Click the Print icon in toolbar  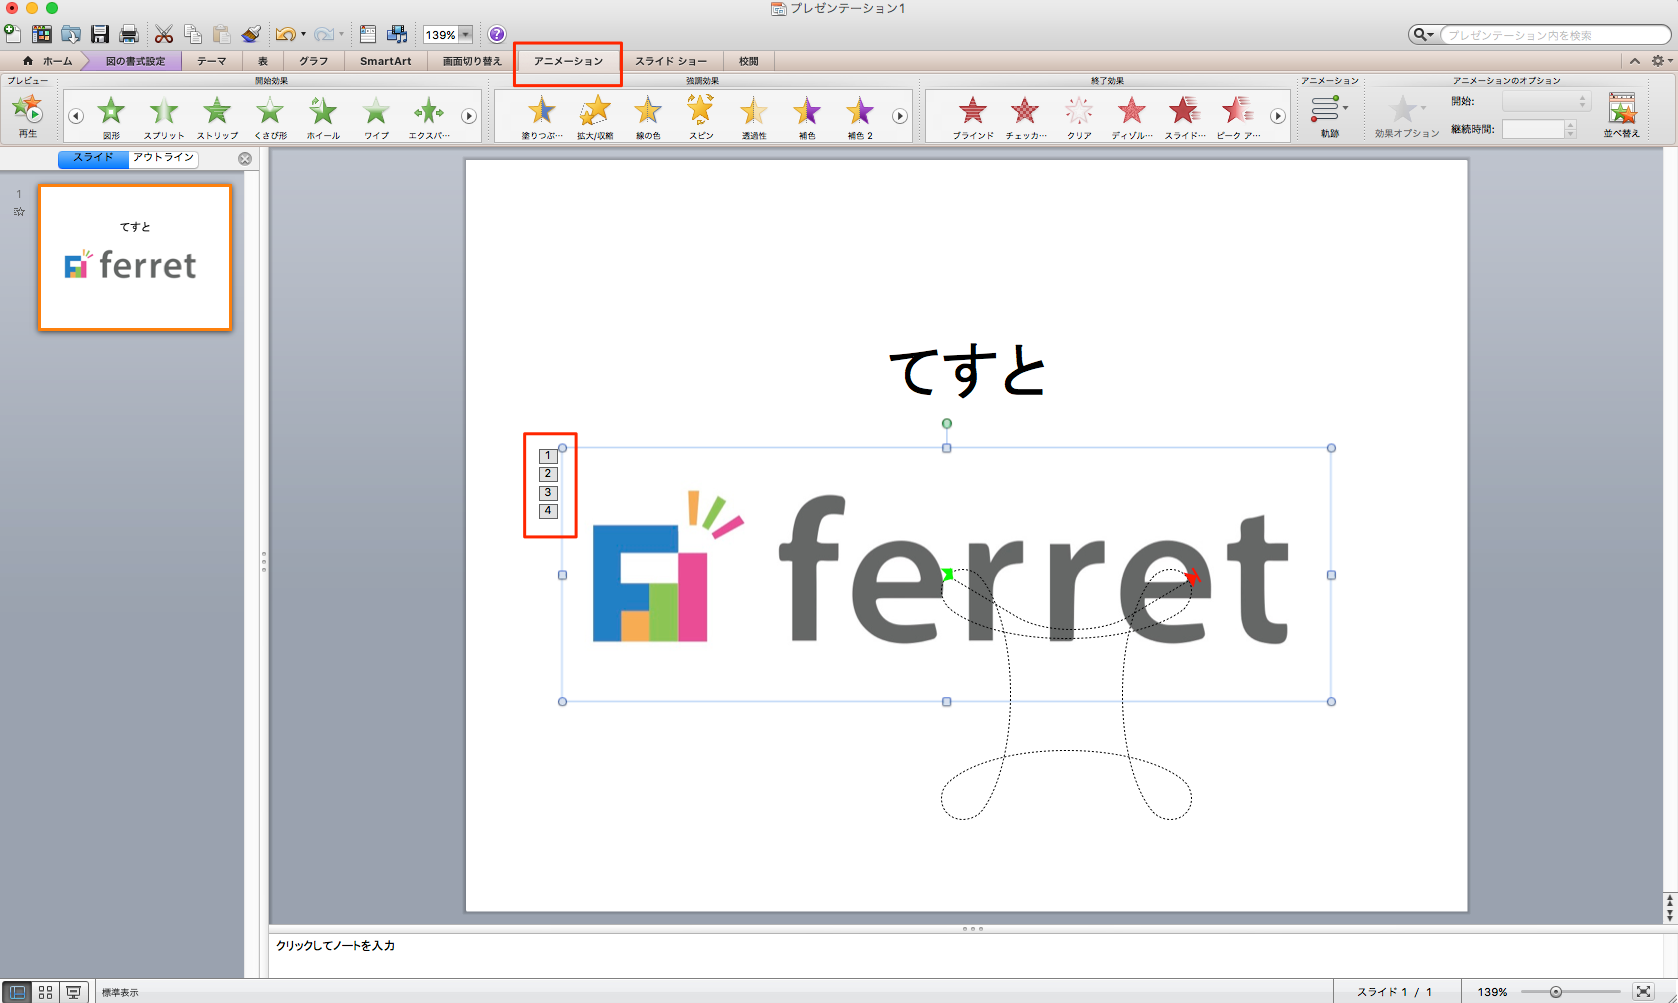pos(129,34)
